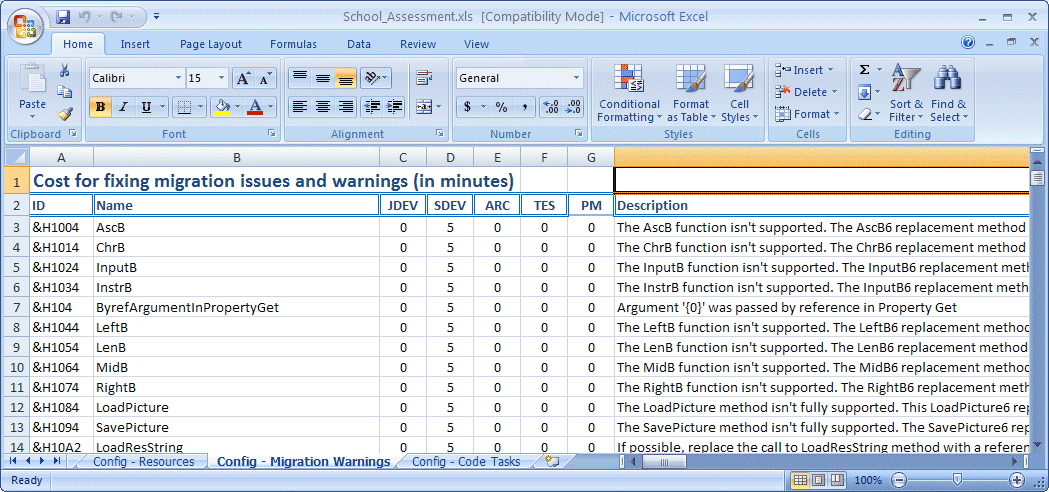Switch to the Page Layout tab
Viewport: 1049px width, 492px height.
click(x=211, y=44)
